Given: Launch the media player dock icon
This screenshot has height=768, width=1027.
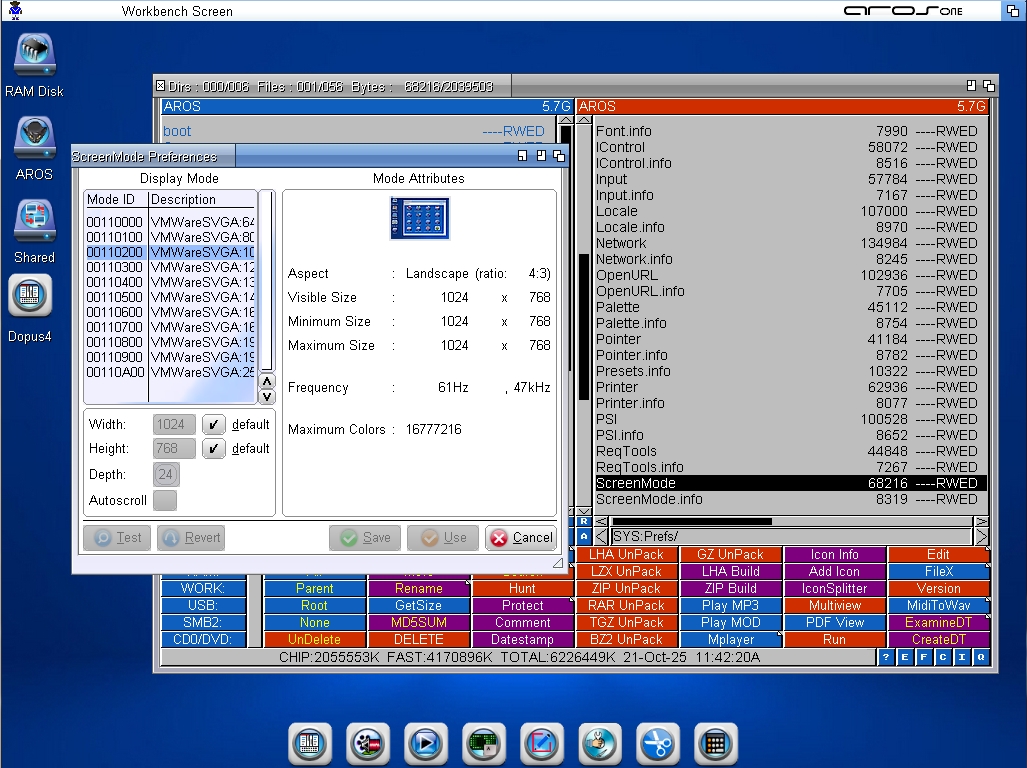Looking at the screenshot, I should (x=425, y=744).
